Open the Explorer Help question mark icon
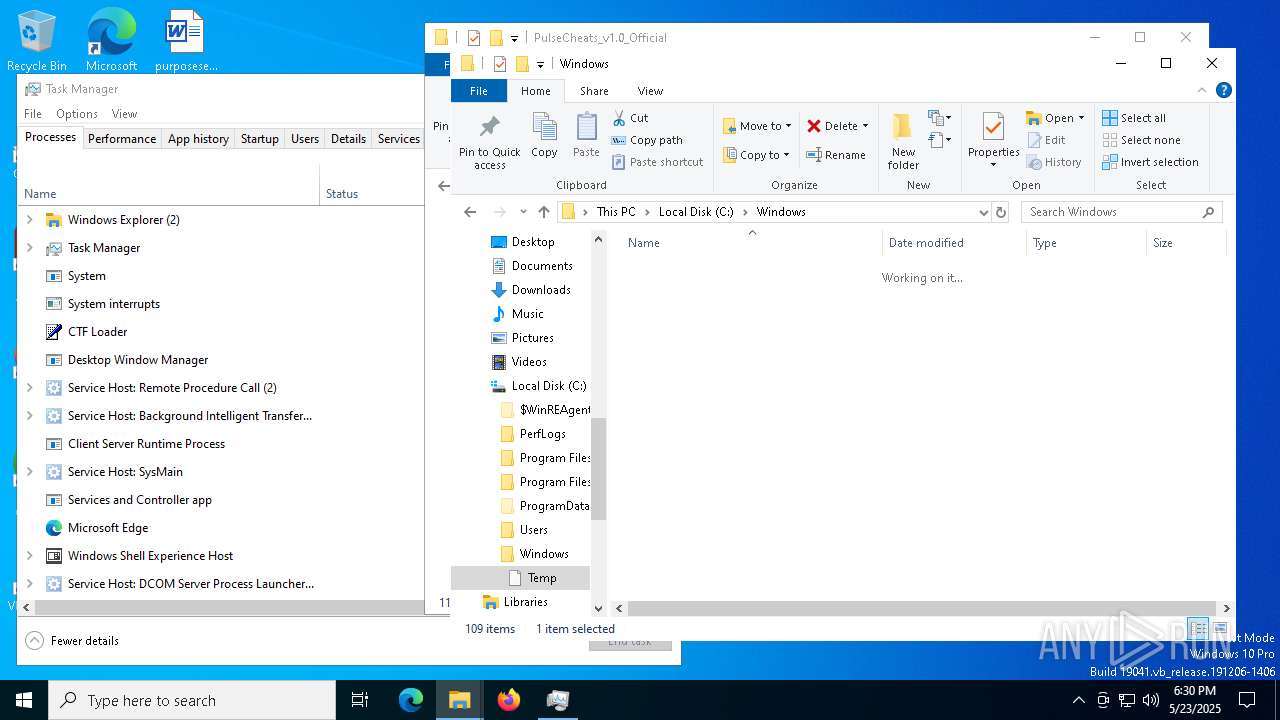 (1223, 90)
